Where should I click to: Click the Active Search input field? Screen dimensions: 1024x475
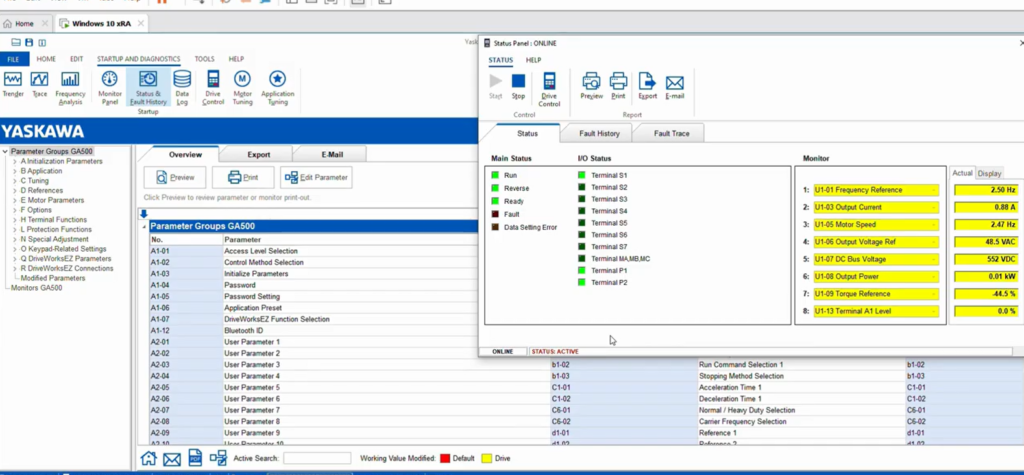[317, 458]
